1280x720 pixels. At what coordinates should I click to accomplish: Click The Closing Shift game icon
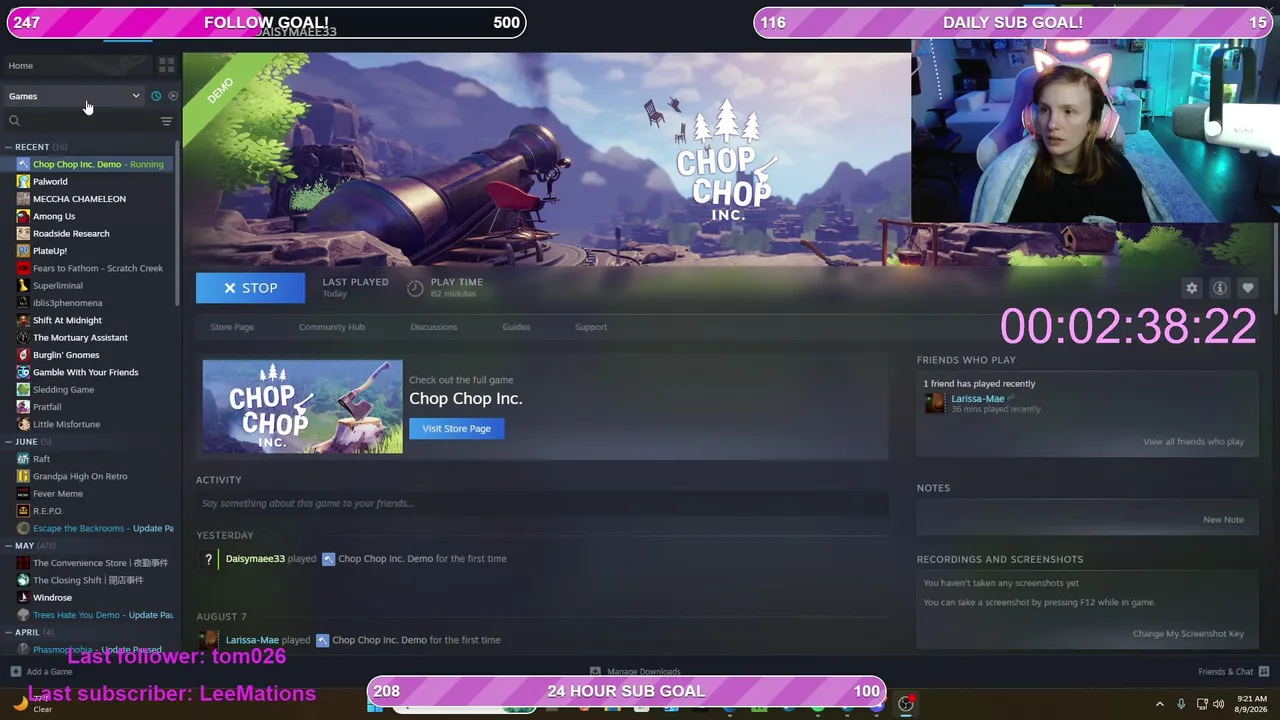(23, 580)
